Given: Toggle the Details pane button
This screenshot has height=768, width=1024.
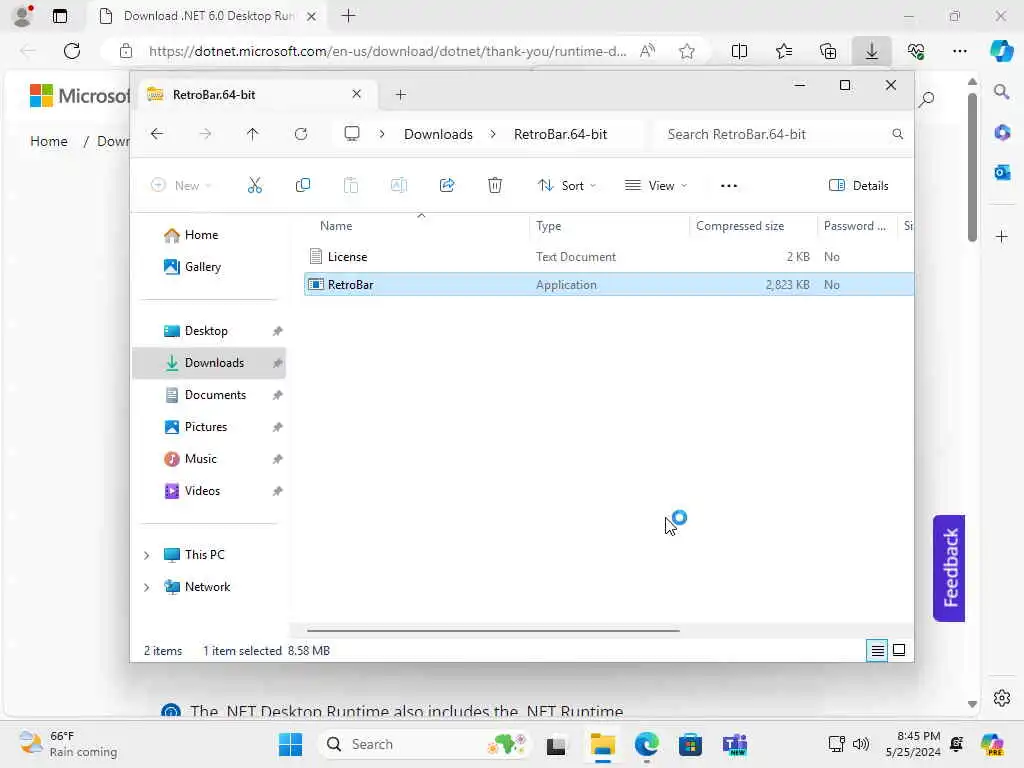Looking at the screenshot, I should (x=858, y=185).
